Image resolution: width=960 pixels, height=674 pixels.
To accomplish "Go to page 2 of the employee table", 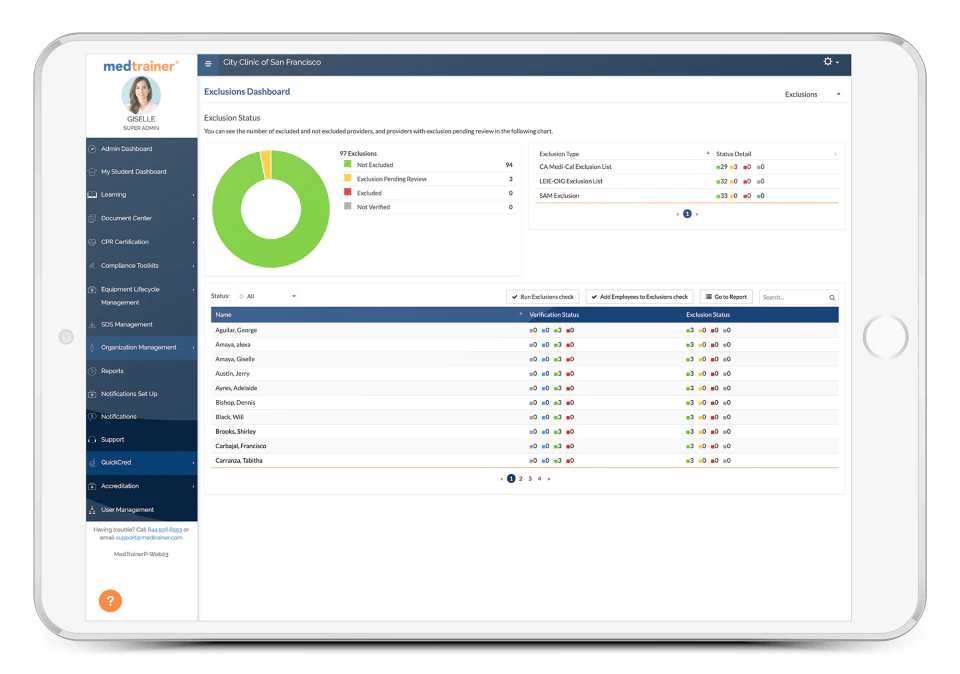I will pyautogui.click(x=520, y=479).
